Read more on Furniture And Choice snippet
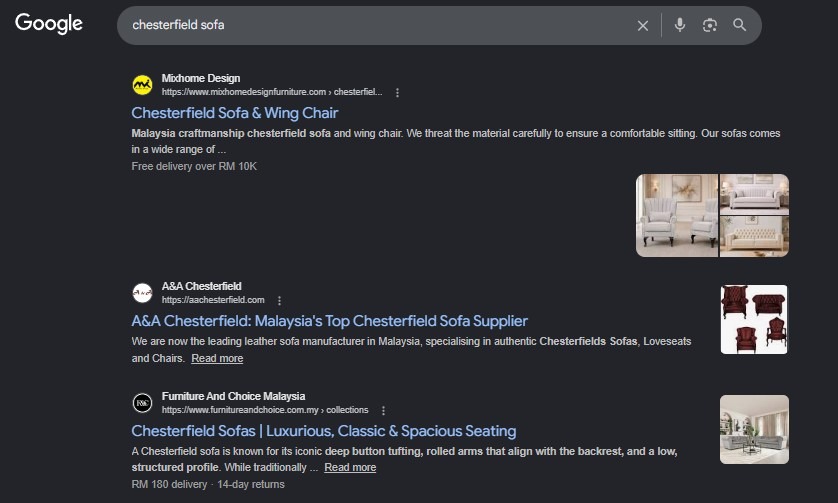The image size is (838, 503). [x=350, y=467]
